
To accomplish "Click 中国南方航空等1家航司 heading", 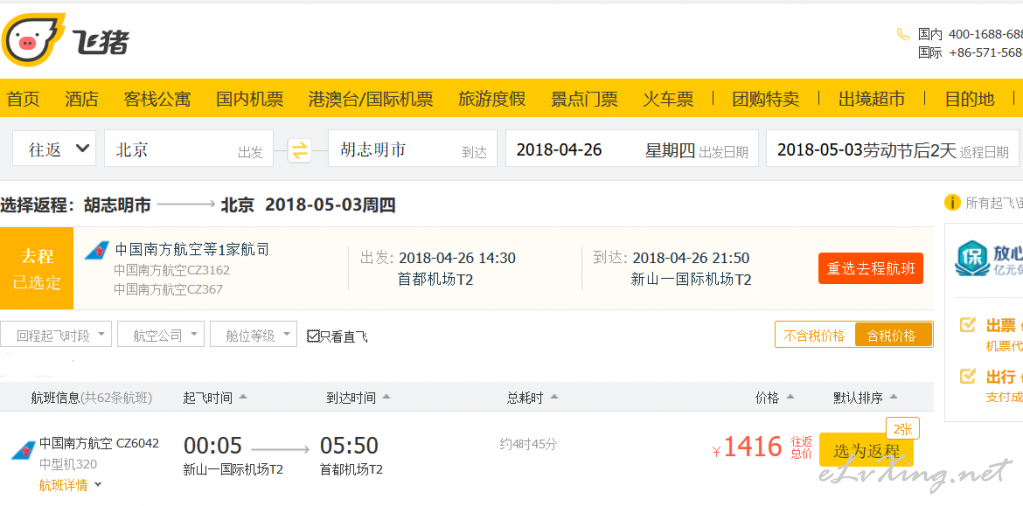I will [x=192, y=249].
